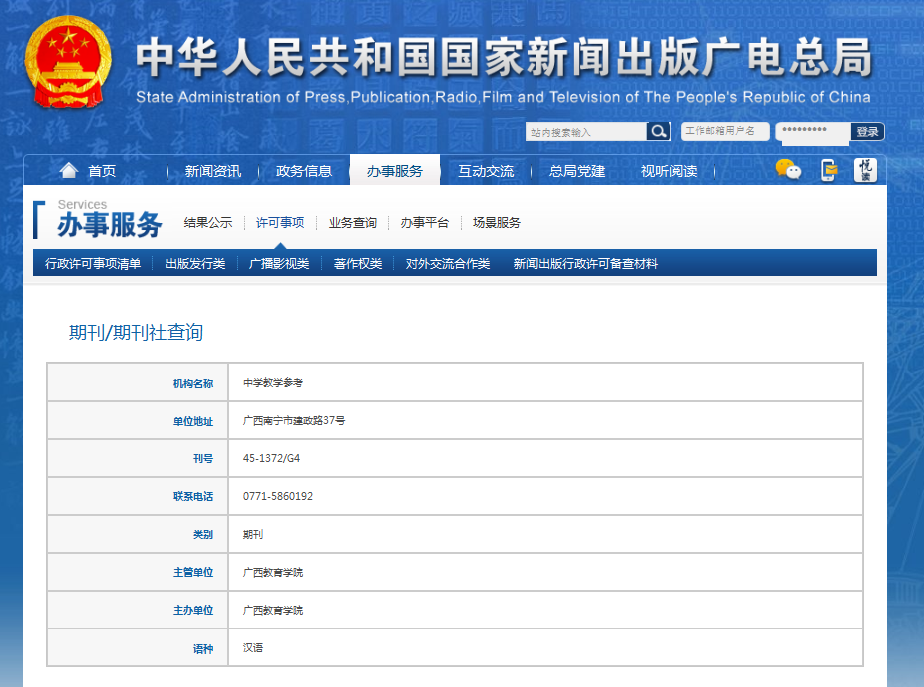Open 新闻资讯 menu item
924x687 pixels.
tap(213, 171)
